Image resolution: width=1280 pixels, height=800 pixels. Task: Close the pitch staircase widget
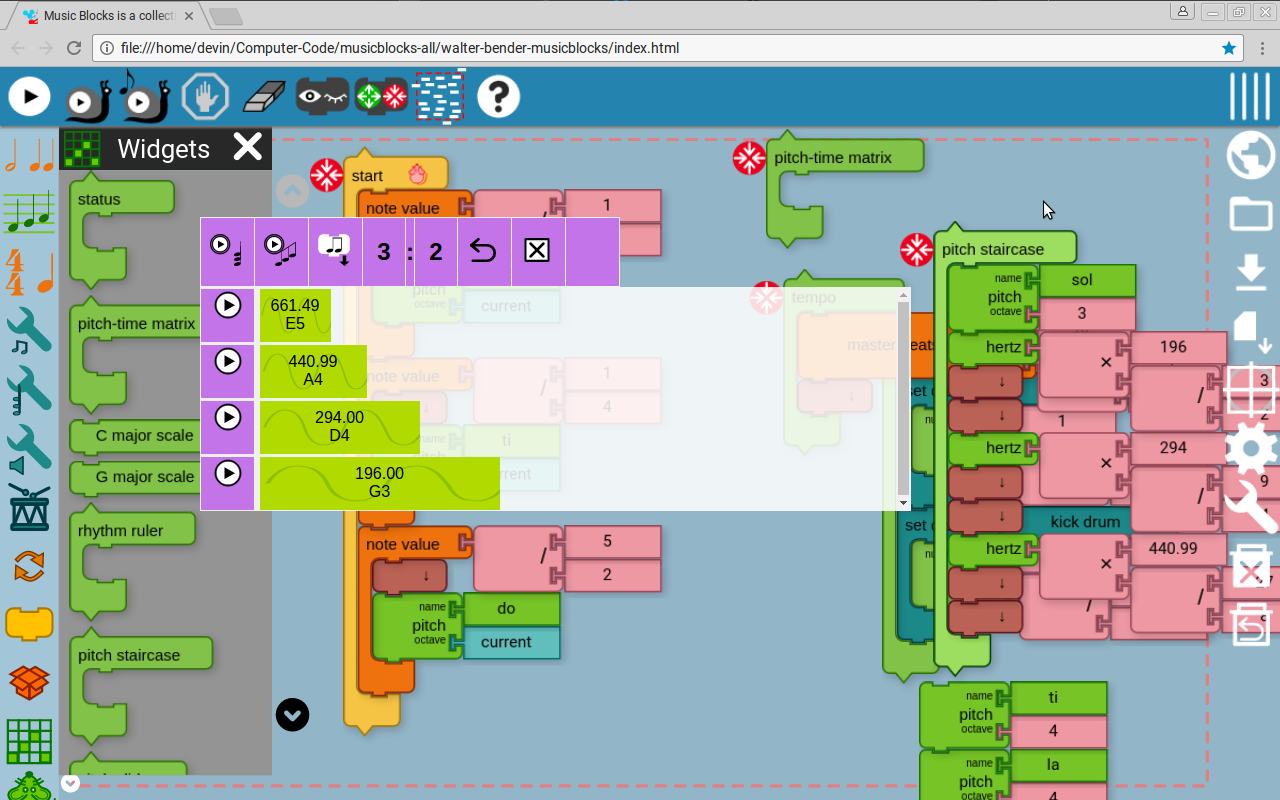tap(537, 251)
